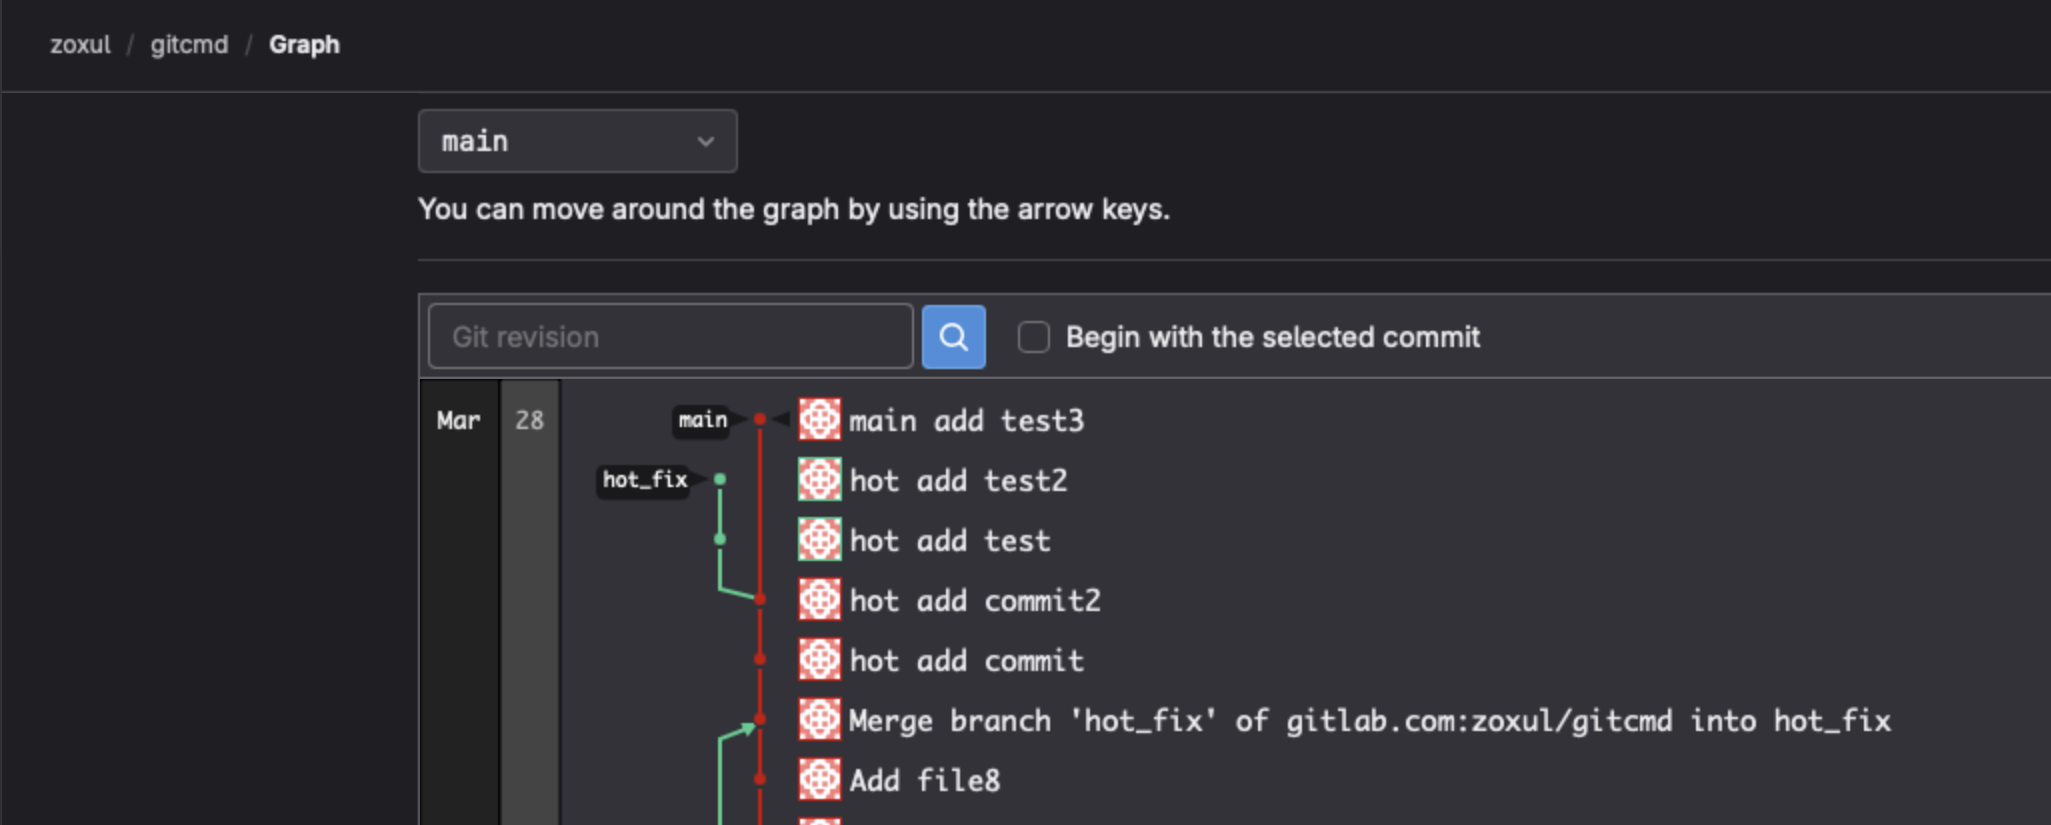Click avatar beside 'main add test3' commit
The width and height of the screenshot is (2051, 825).
click(819, 420)
